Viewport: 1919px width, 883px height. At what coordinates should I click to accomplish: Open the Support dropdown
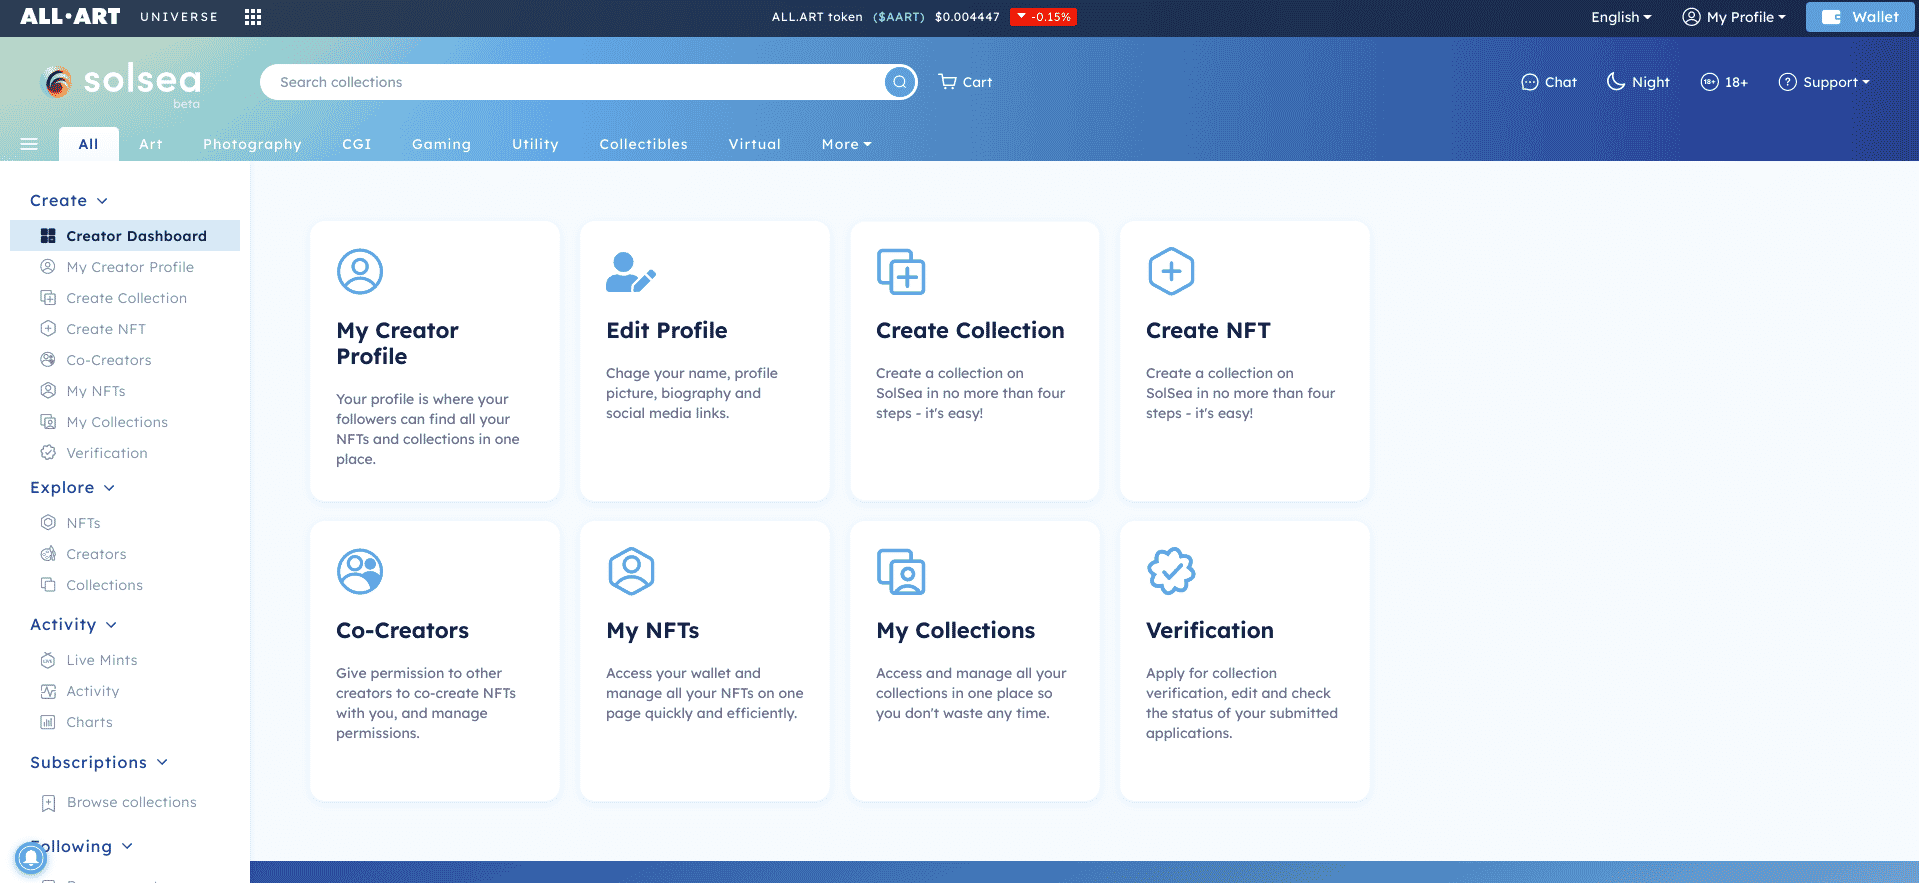pyautogui.click(x=1824, y=82)
